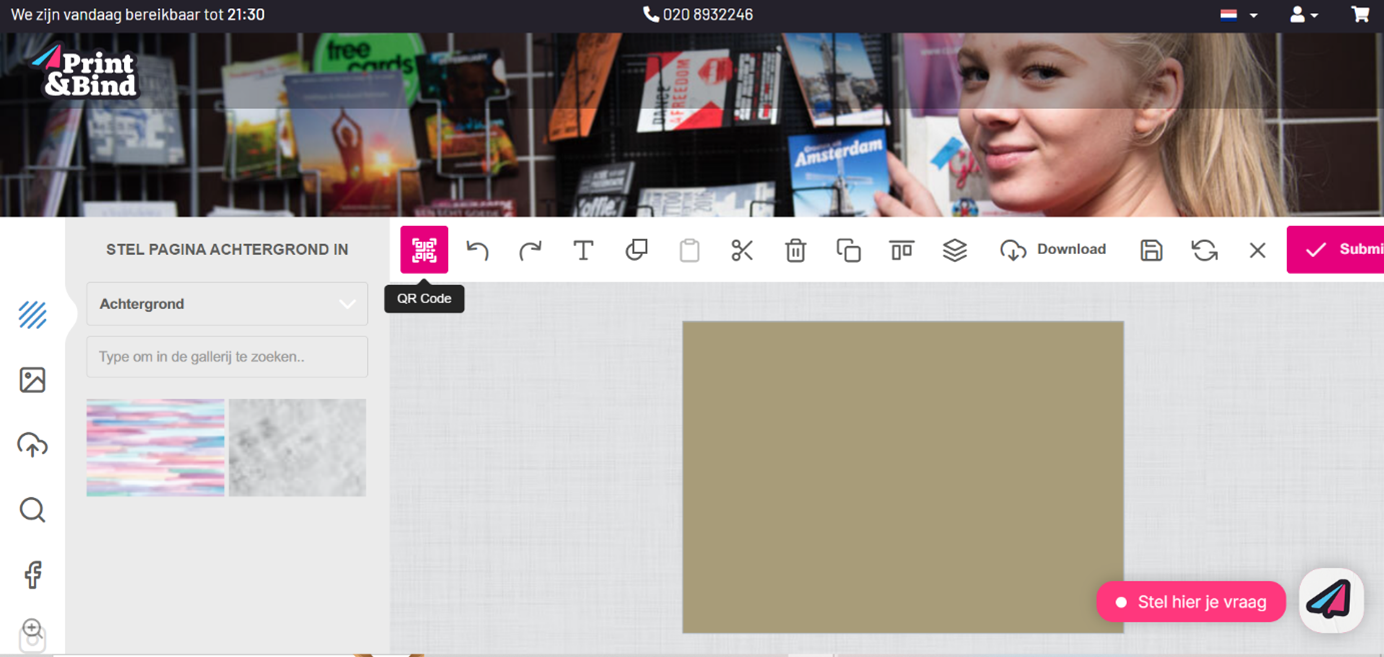
Task: Open the search sidebar tab
Action: (x=32, y=510)
